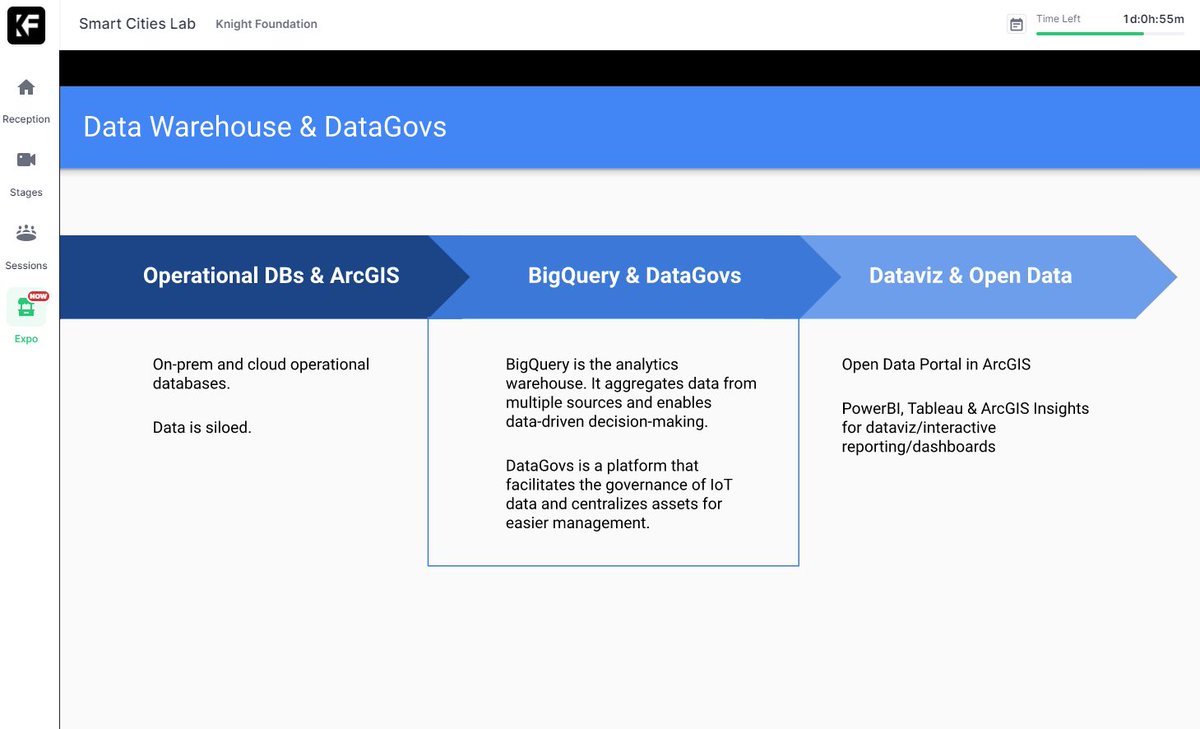Click the calendar schedule icon
Screen dimensions: 1200x729
point(1016,24)
